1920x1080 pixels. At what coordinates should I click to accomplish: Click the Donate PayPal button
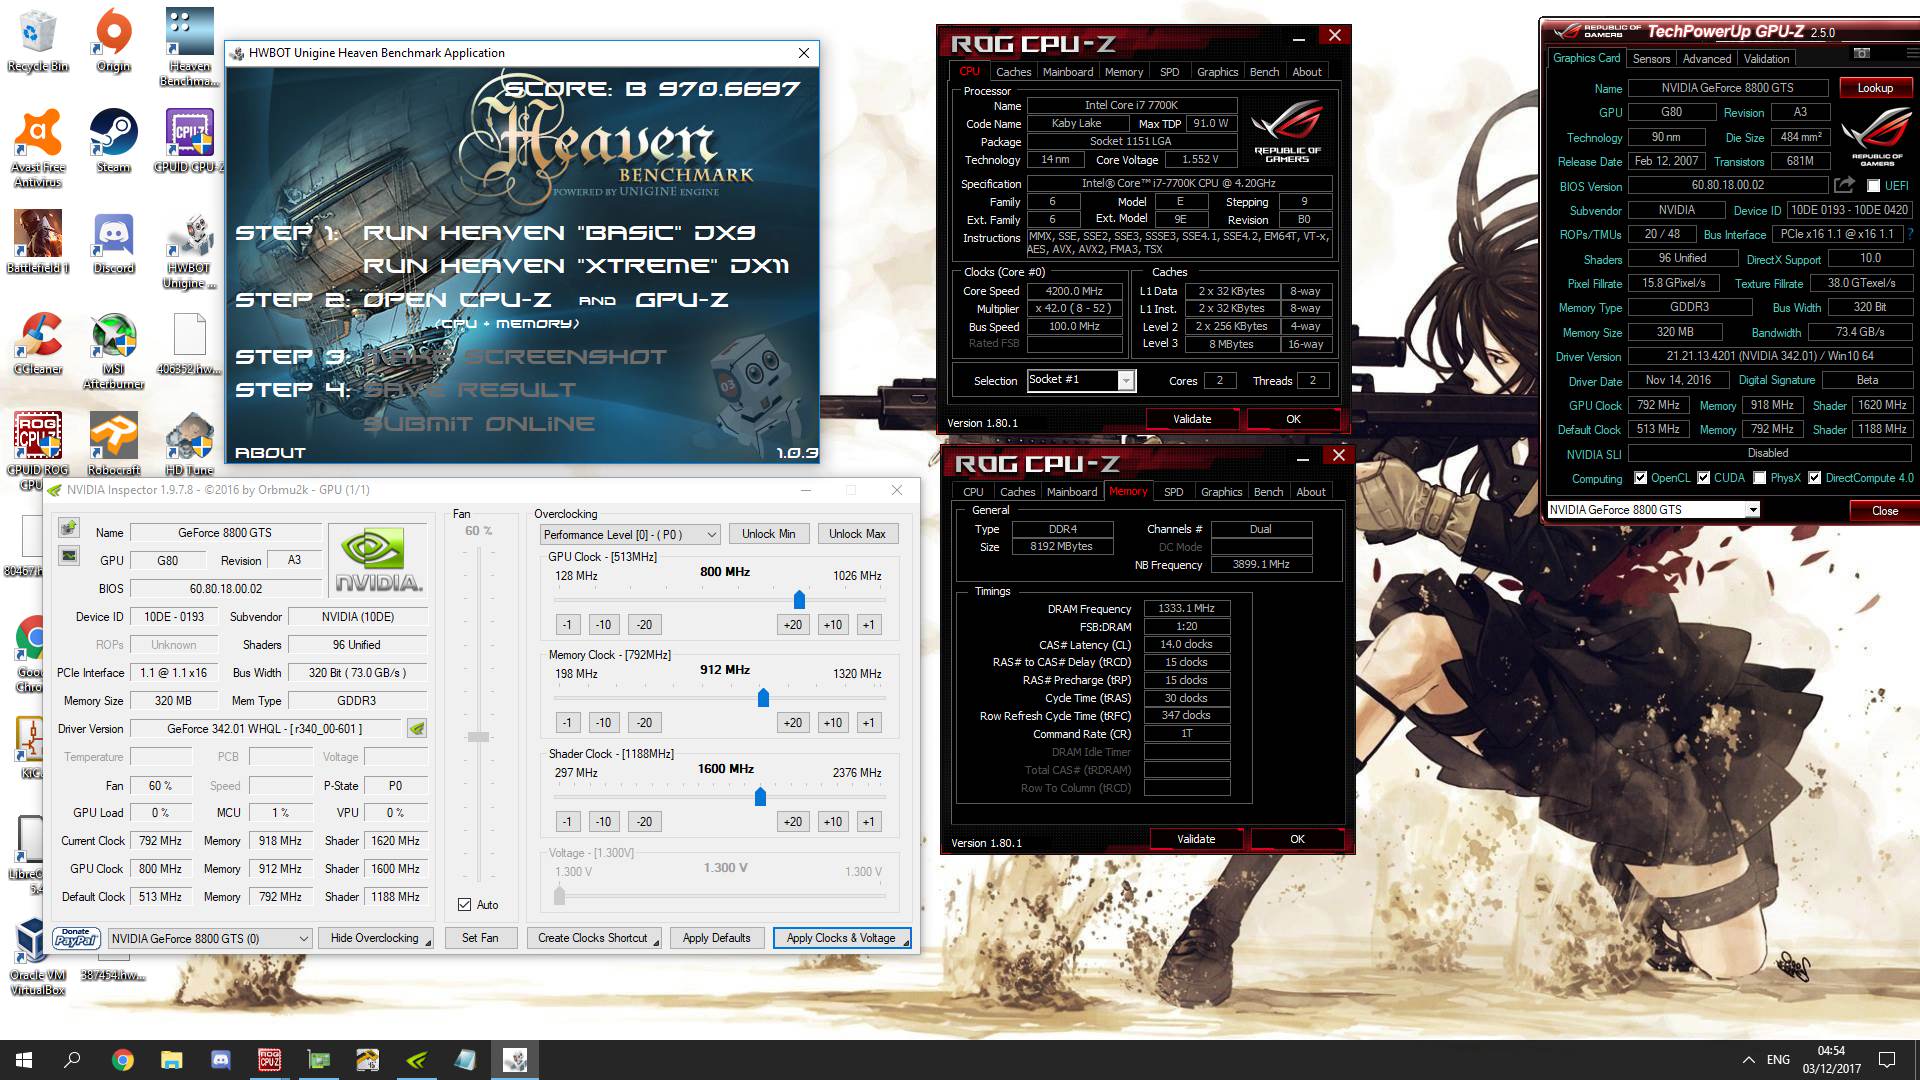[x=76, y=938]
